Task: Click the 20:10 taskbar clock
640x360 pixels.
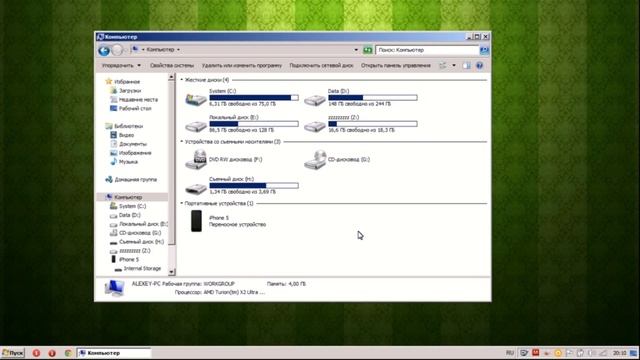Action: [x=619, y=353]
